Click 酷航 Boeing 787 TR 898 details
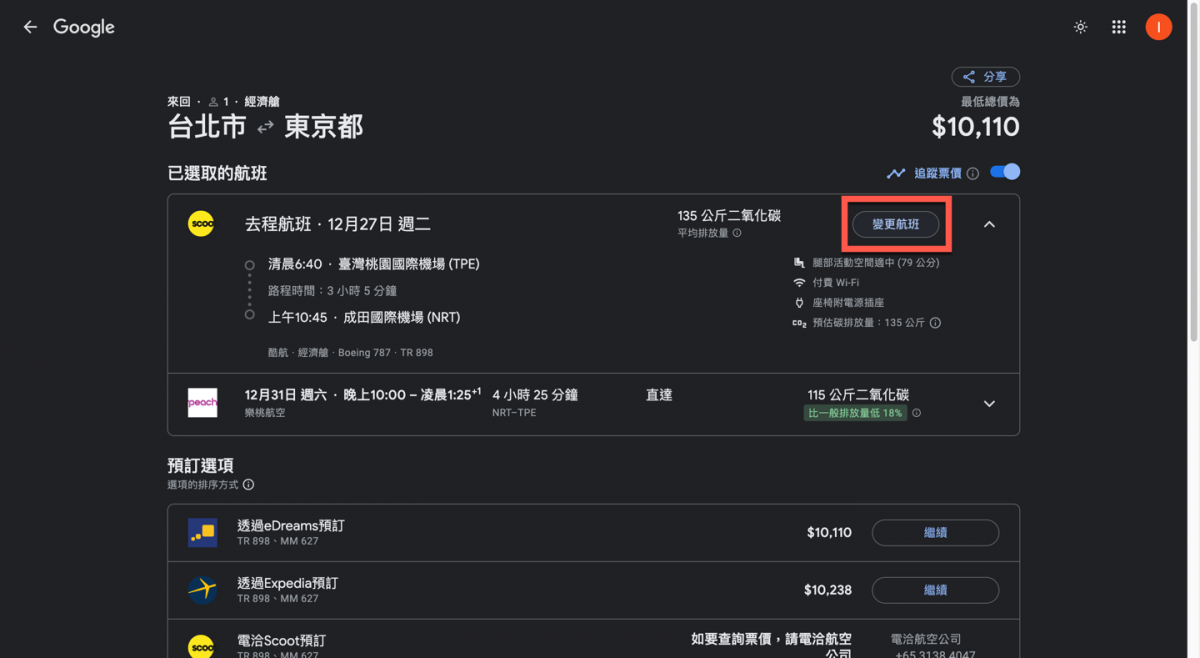Screen dimensions: 1200x658 click(350, 353)
